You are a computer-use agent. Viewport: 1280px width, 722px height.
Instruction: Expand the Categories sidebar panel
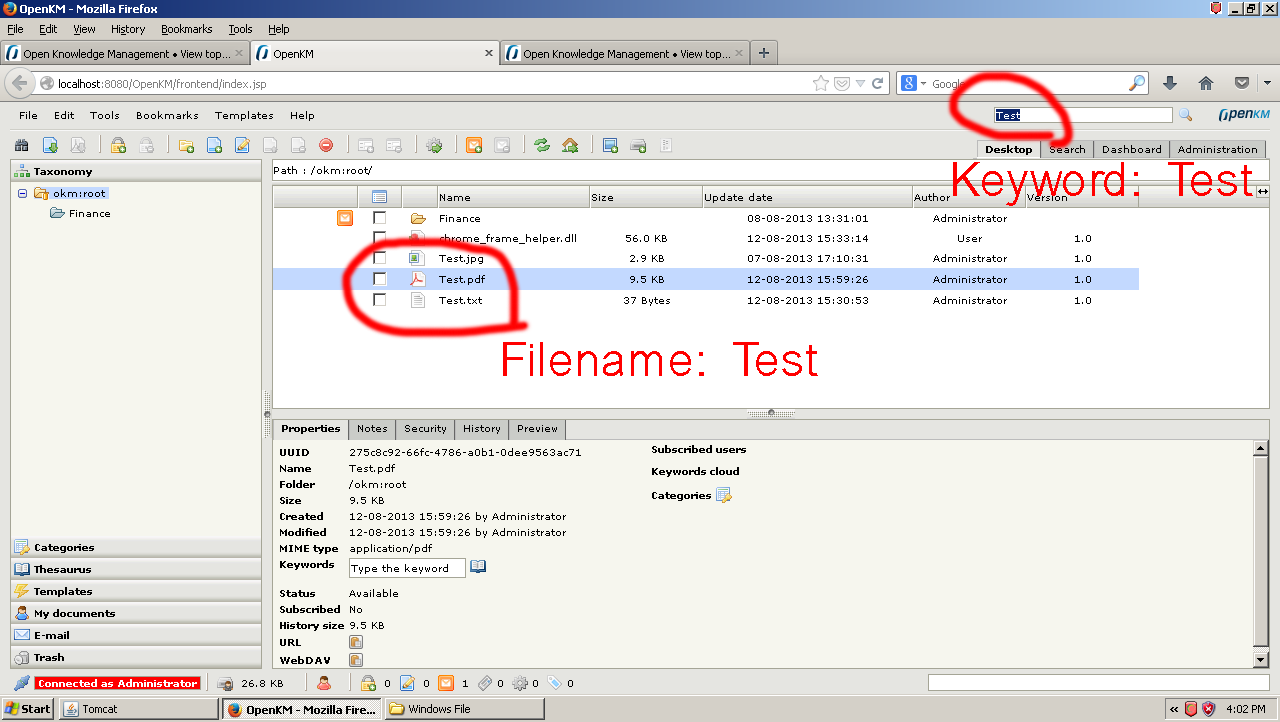(x=64, y=547)
